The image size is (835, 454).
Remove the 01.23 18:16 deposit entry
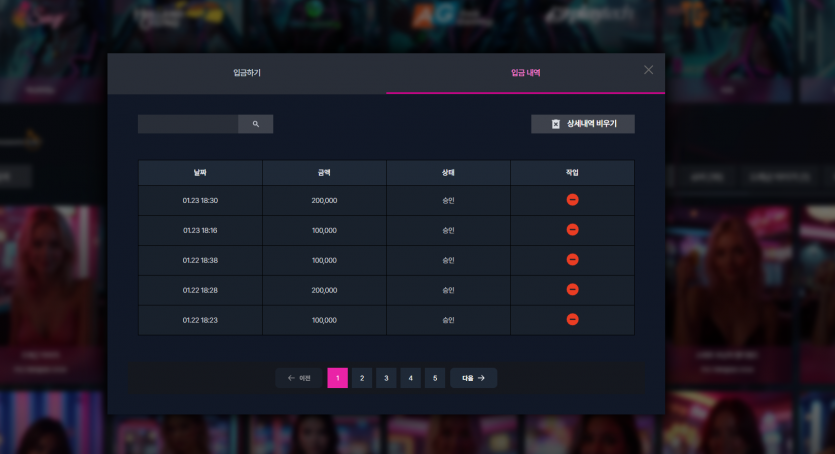(x=572, y=229)
